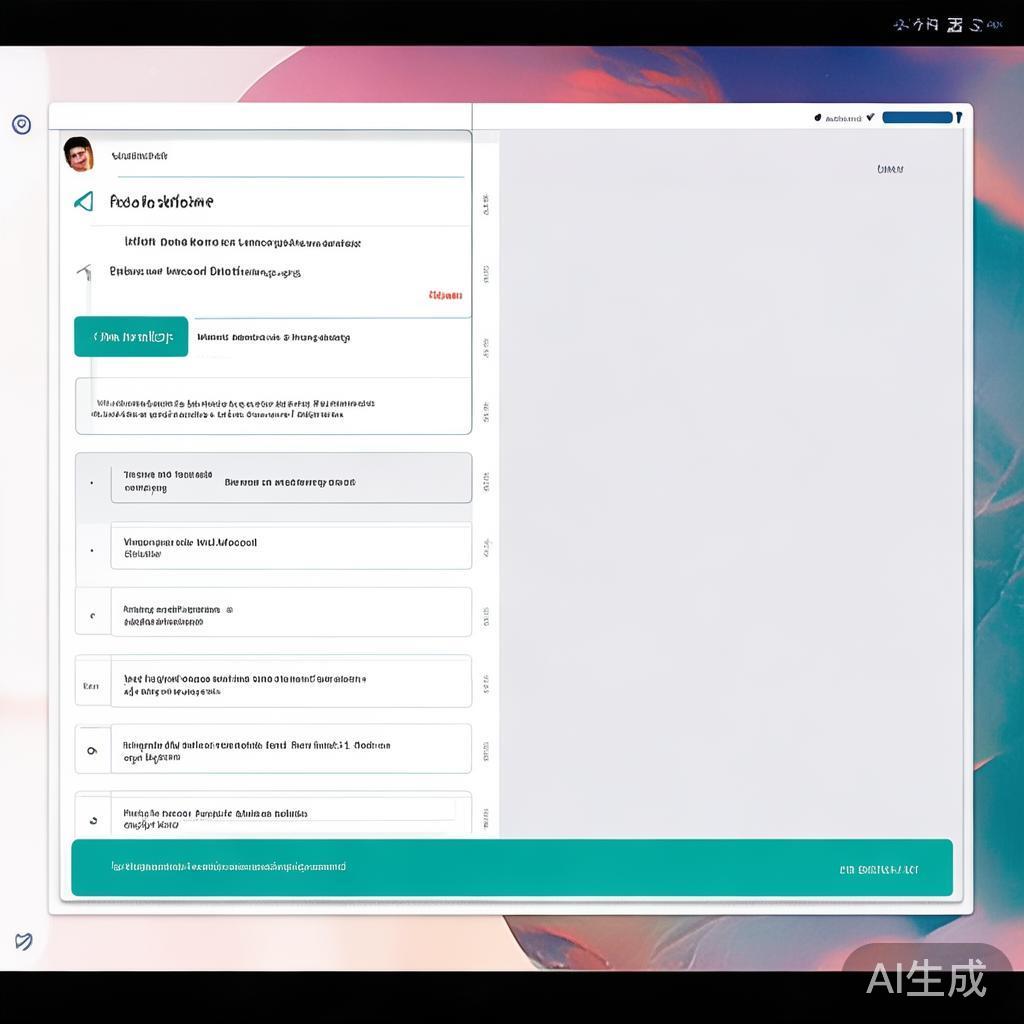Screen dimensions: 1024x1024
Task: Expand the third list row marker
Action: tap(92, 616)
